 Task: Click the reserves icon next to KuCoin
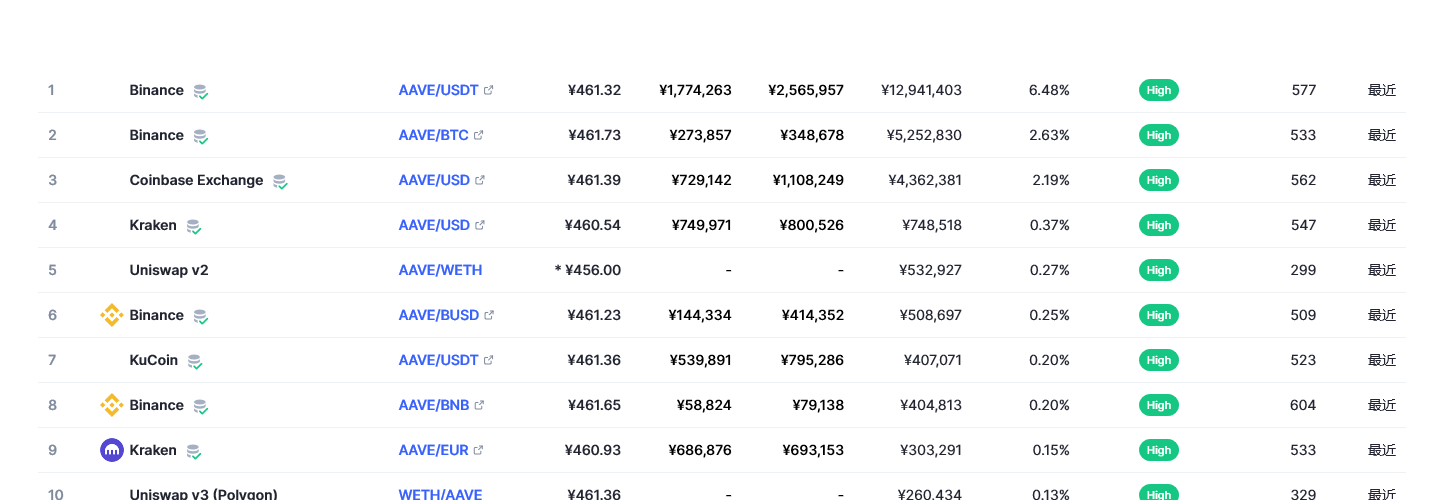pyautogui.click(x=195, y=361)
